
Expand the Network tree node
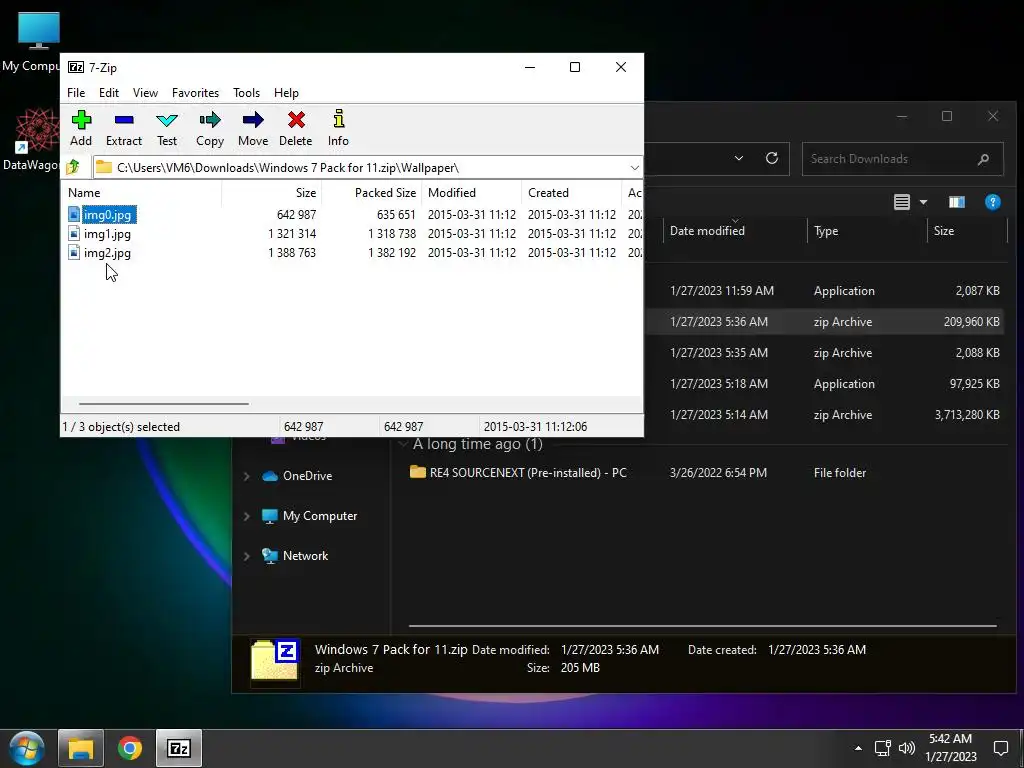pos(247,556)
